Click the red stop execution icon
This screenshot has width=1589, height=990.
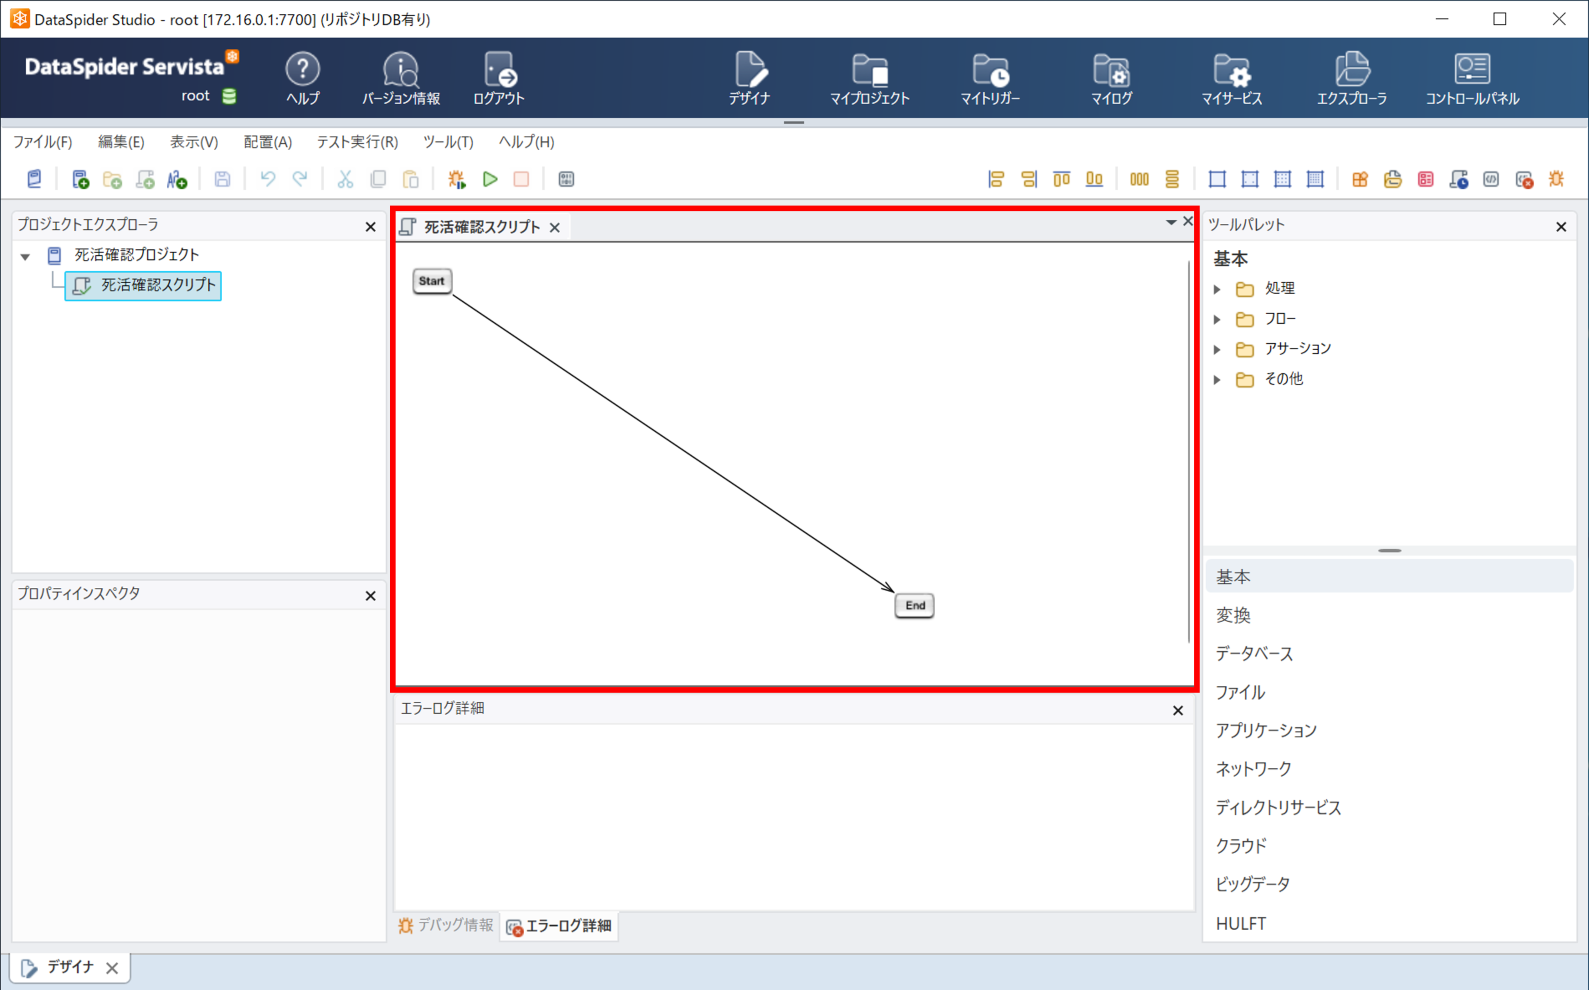(521, 179)
